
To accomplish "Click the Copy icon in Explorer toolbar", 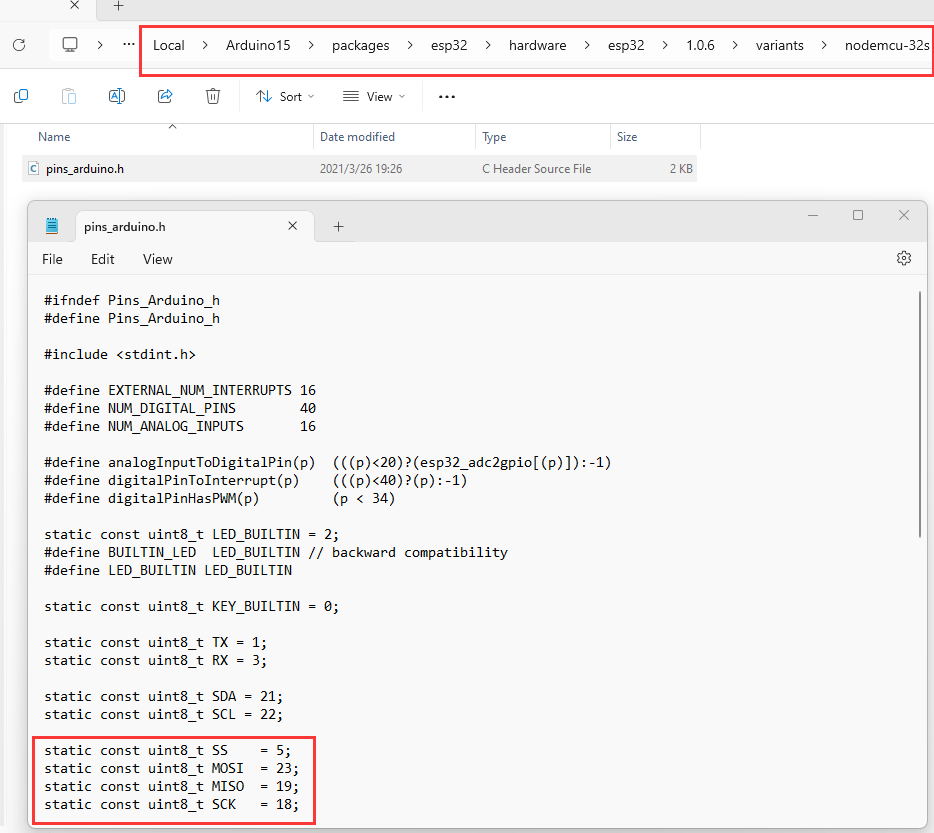I will pyautogui.click(x=21, y=96).
